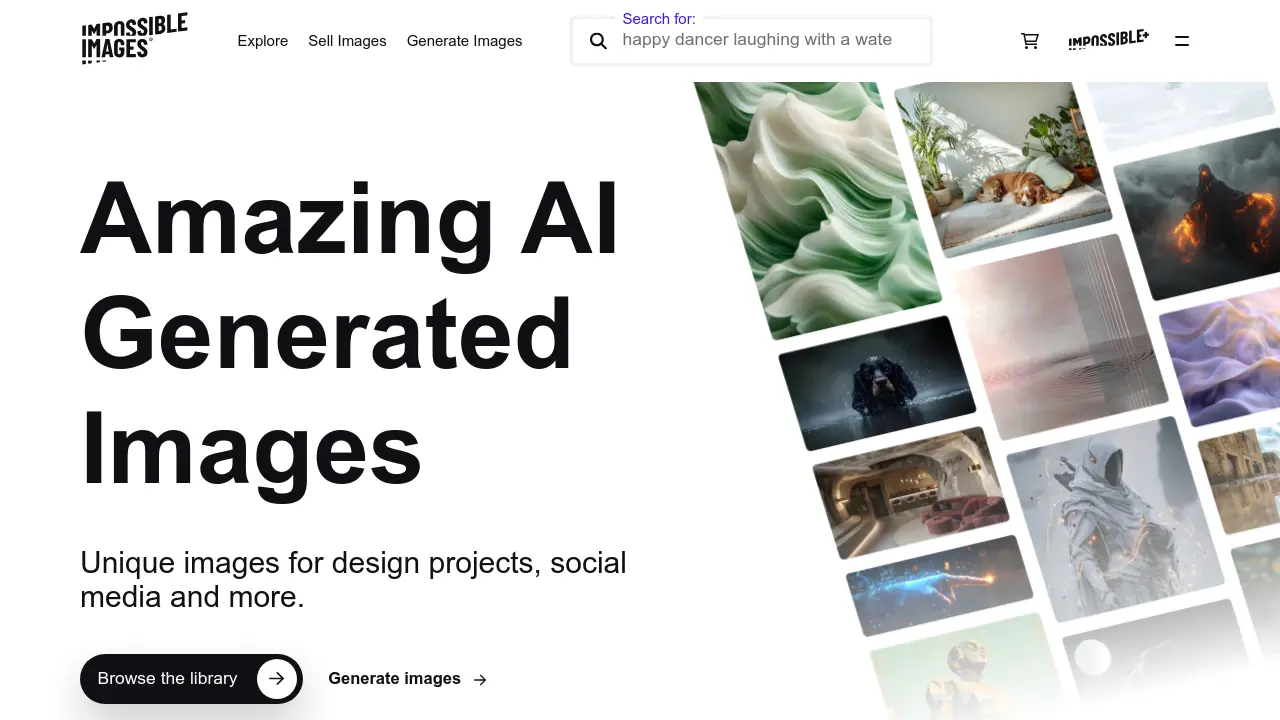This screenshot has width=1280, height=720.
Task: Follow the Generate images link
Action: coord(408,679)
